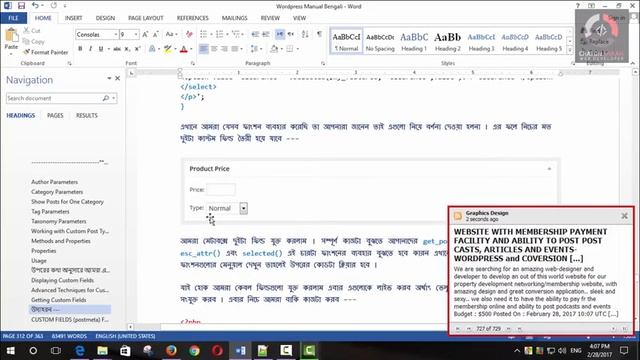Switch to PAGES in Navigation pane

(55, 116)
